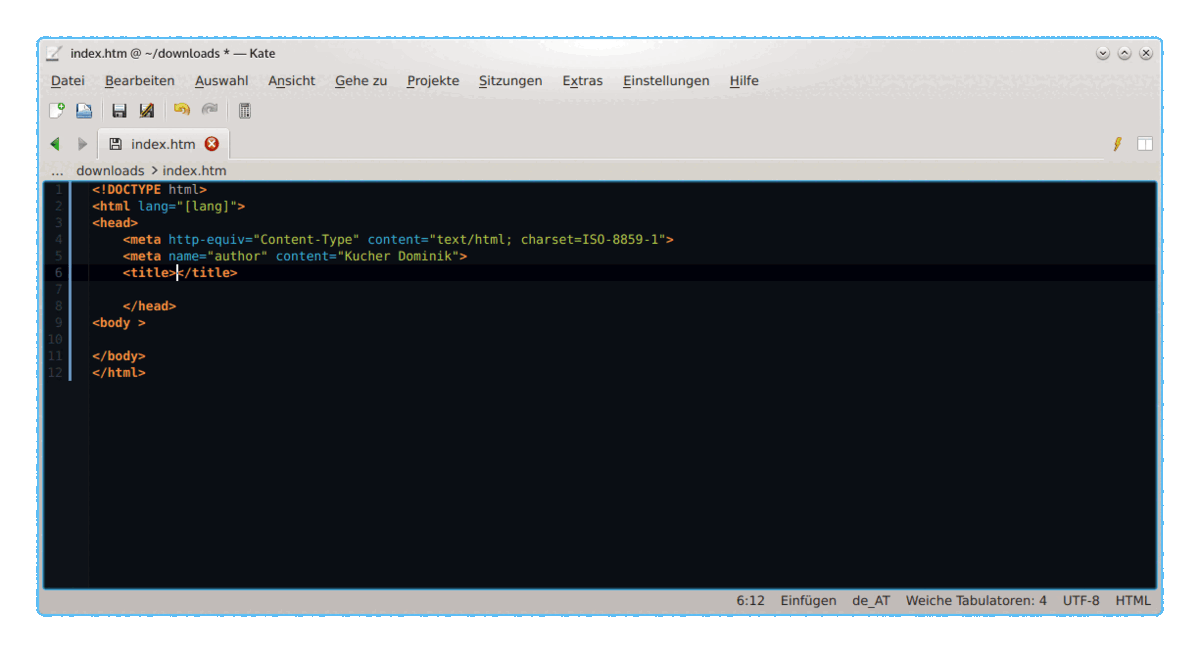Image resolution: width=1200 pixels, height=653 pixels.
Task: Open the Auswahl menu
Action: tap(222, 81)
